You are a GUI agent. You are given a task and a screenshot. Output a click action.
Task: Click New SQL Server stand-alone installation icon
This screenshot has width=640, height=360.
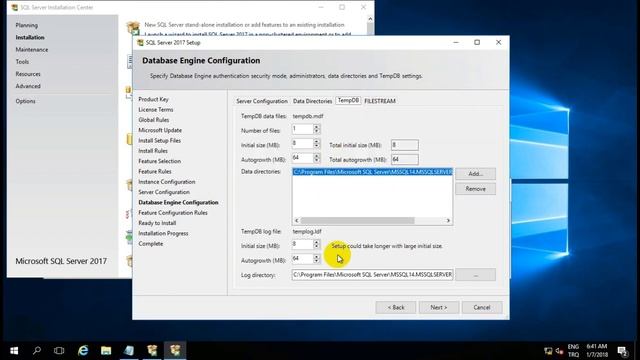[x=133, y=28]
